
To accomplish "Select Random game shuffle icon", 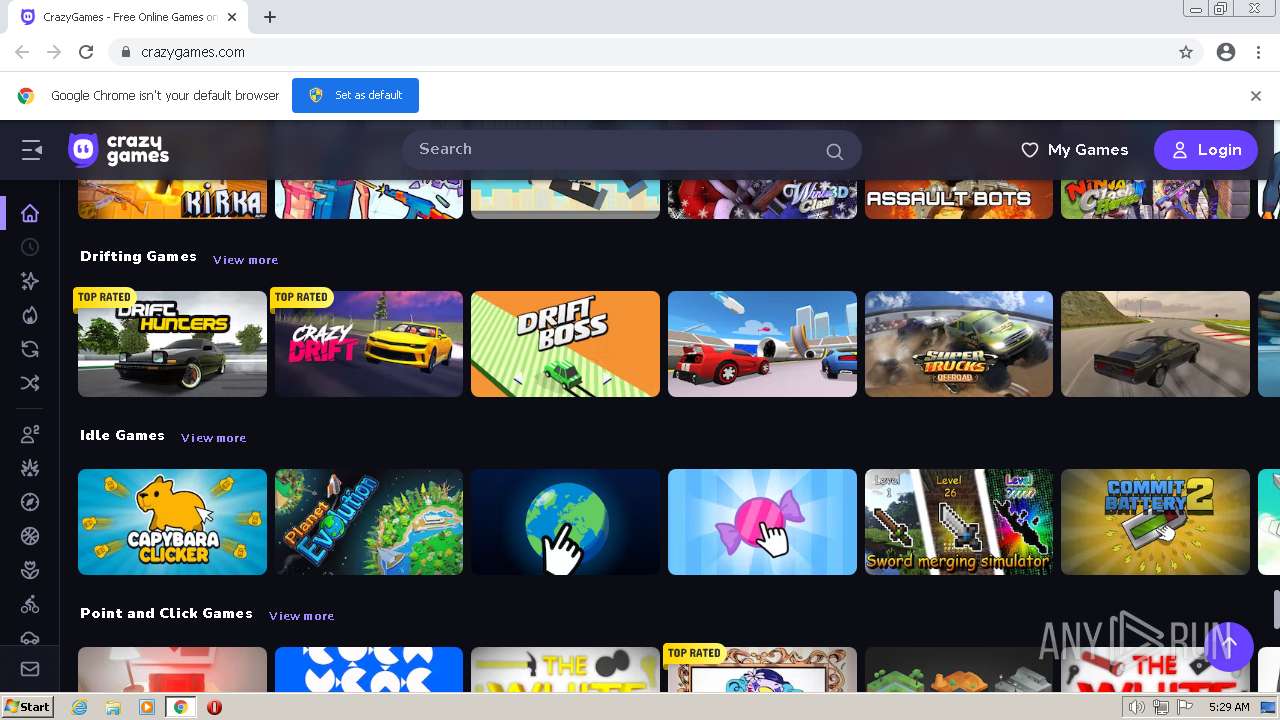I will pyautogui.click(x=30, y=383).
